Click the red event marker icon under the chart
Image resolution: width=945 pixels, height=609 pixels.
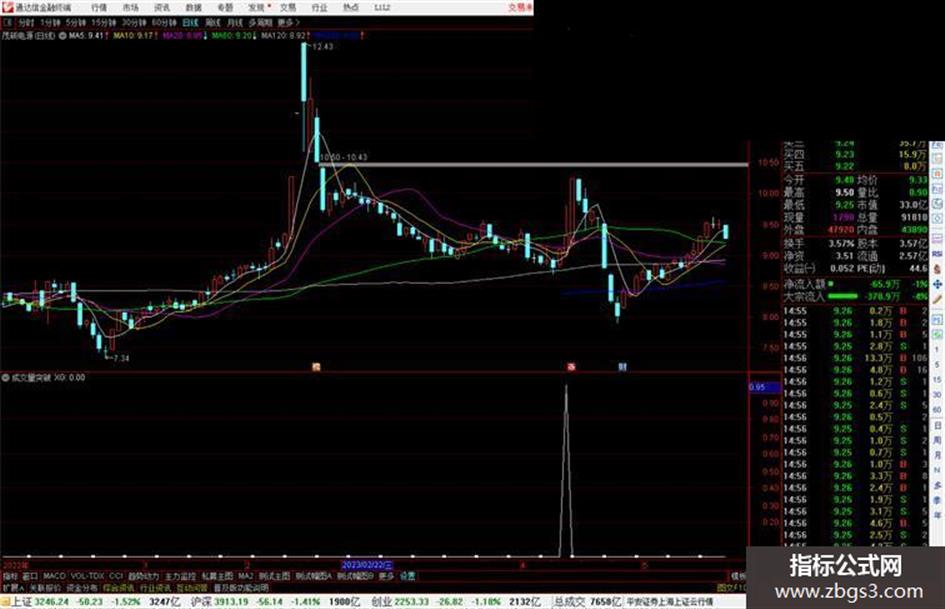coord(571,367)
